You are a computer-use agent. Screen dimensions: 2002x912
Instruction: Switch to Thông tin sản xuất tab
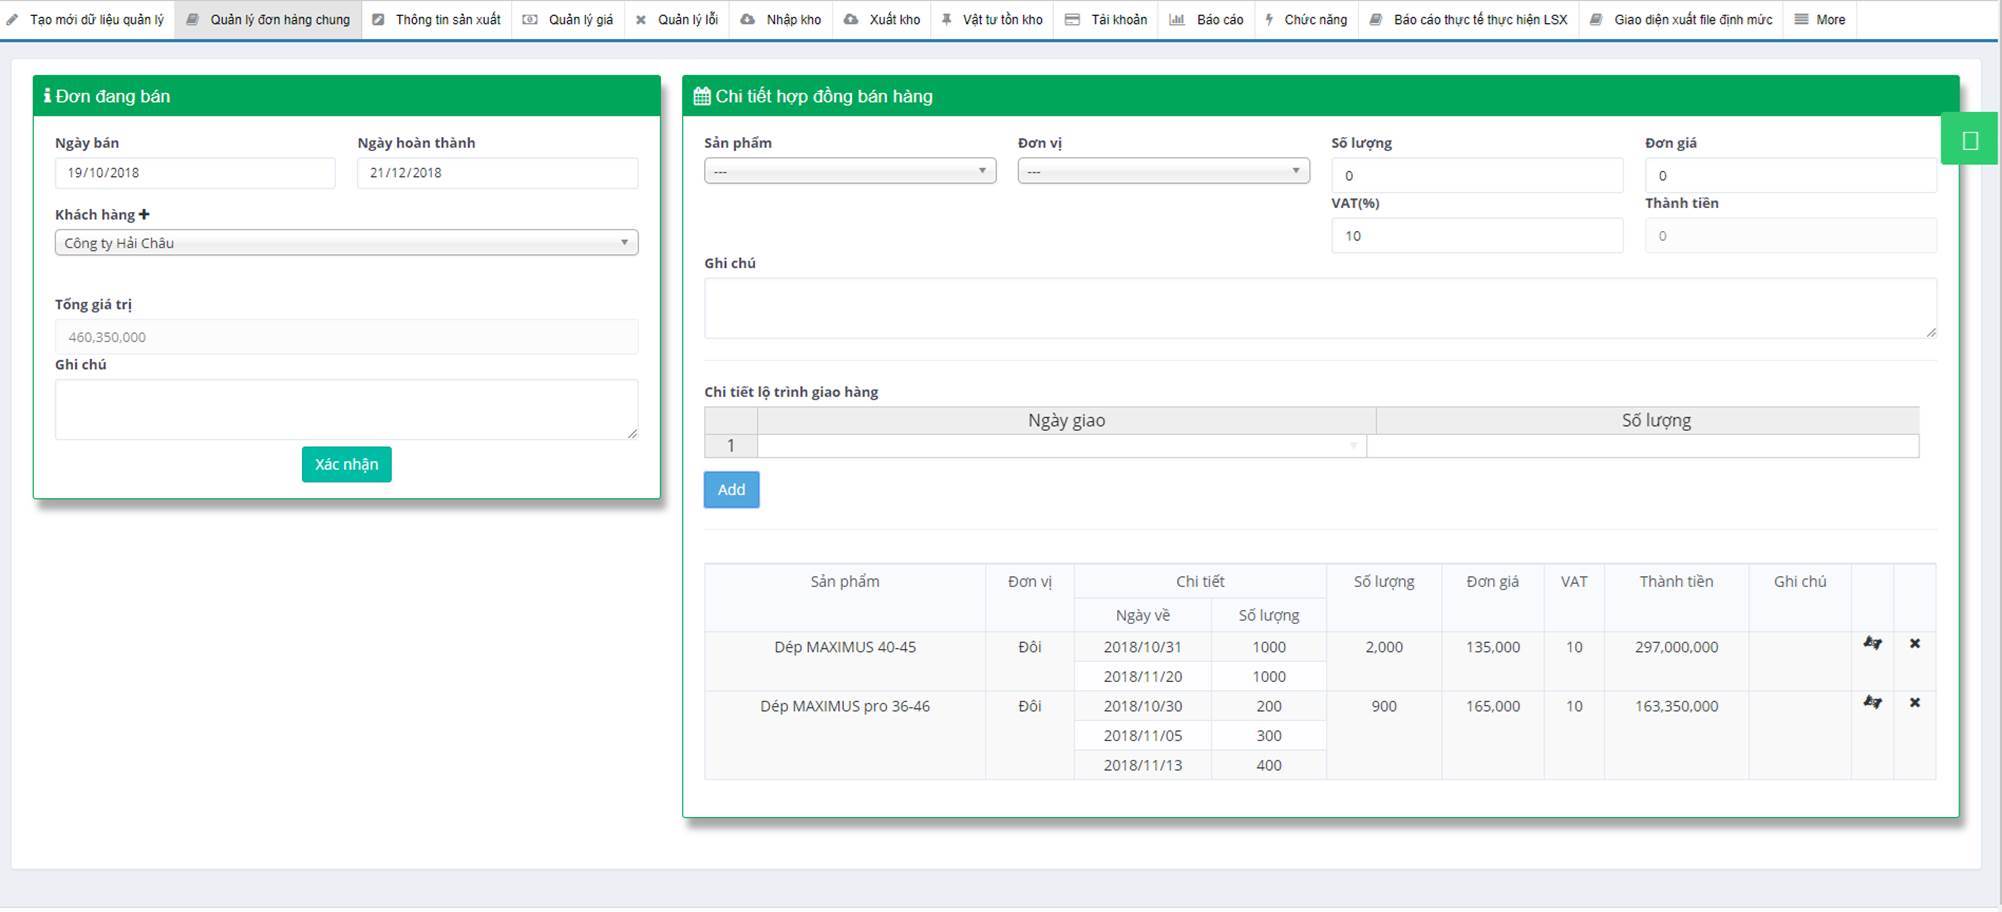click(x=437, y=19)
